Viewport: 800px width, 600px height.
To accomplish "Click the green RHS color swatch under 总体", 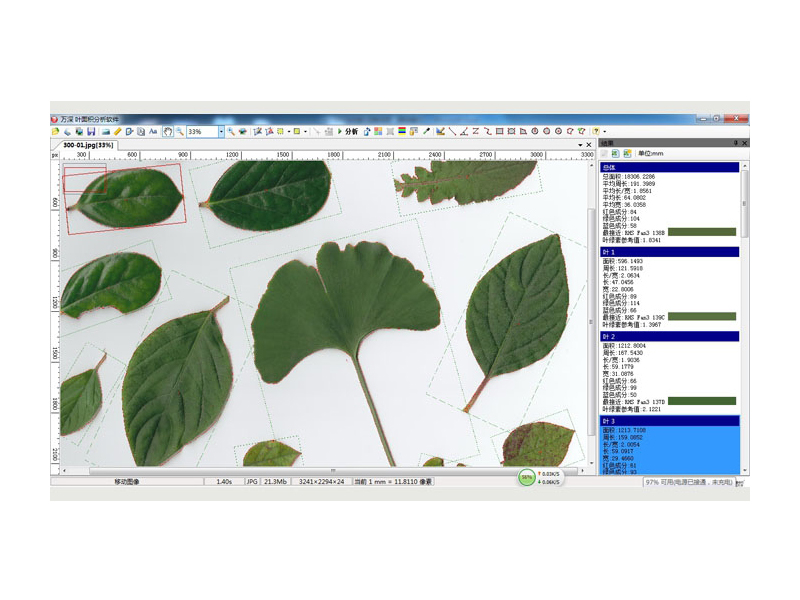I will tap(701, 232).
